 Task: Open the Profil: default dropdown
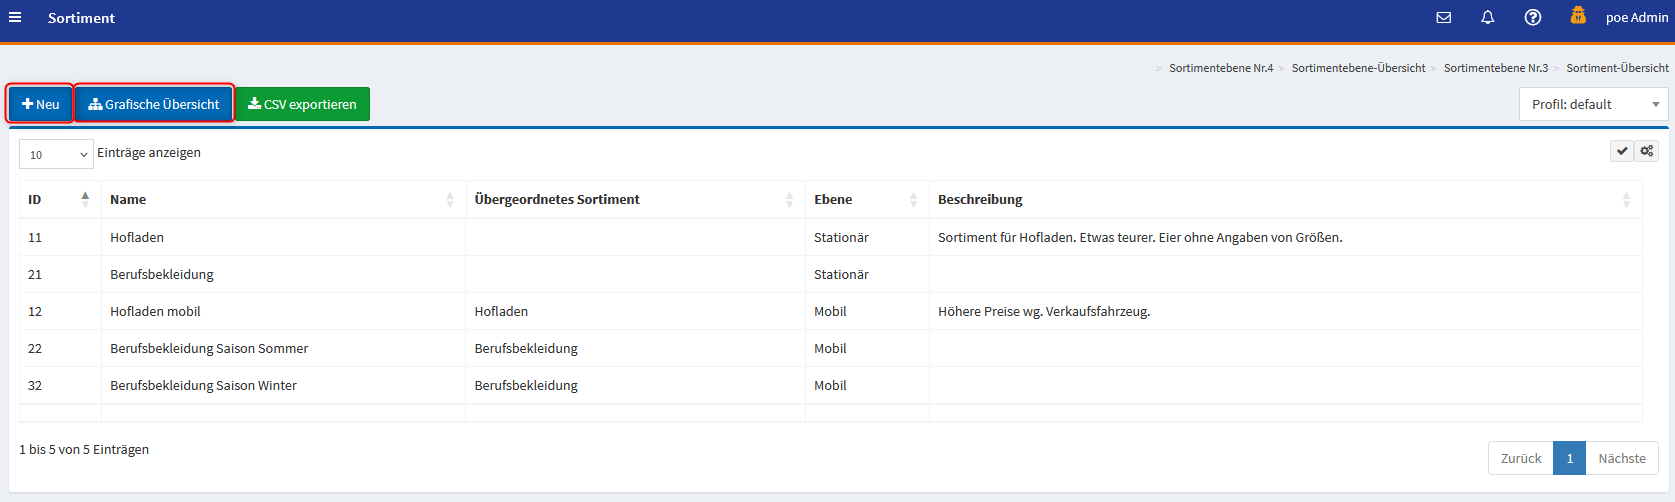[1593, 104]
